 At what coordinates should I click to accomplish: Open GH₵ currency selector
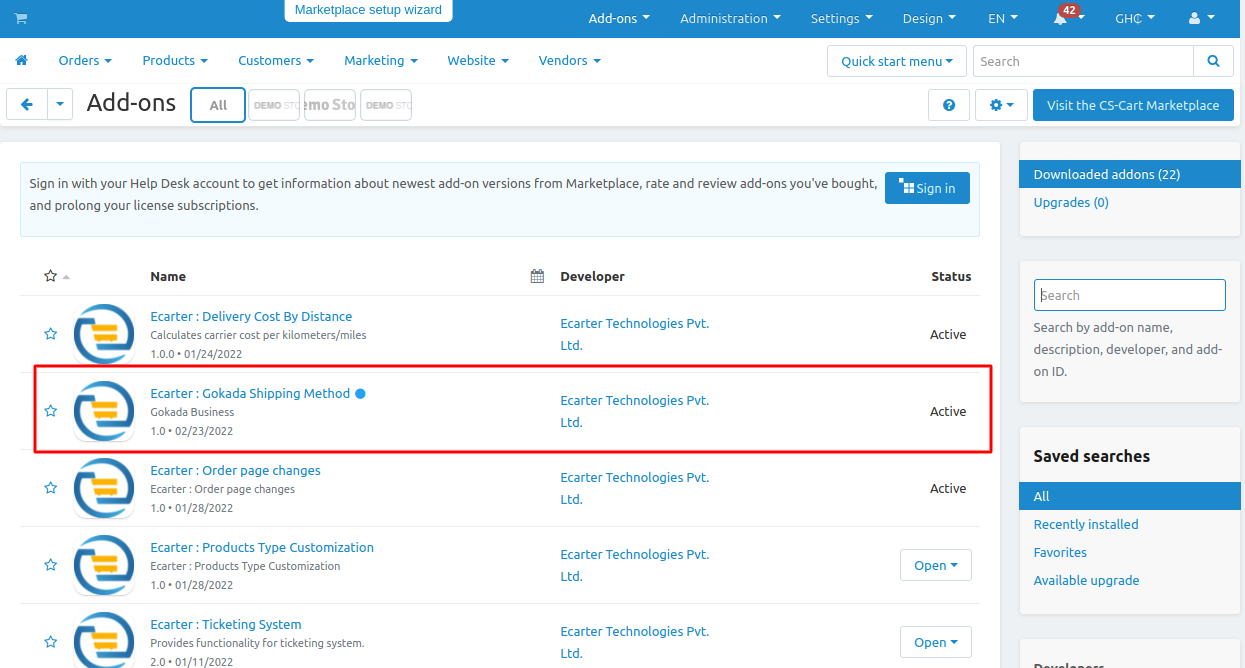coord(1135,18)
